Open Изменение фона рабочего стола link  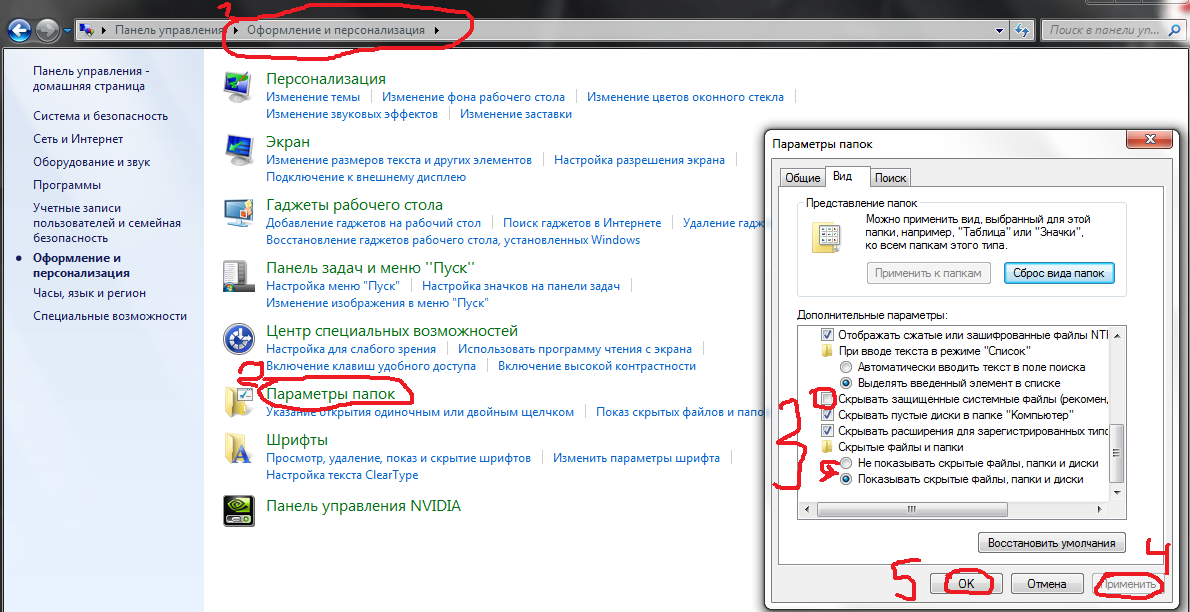pos(474,97)
